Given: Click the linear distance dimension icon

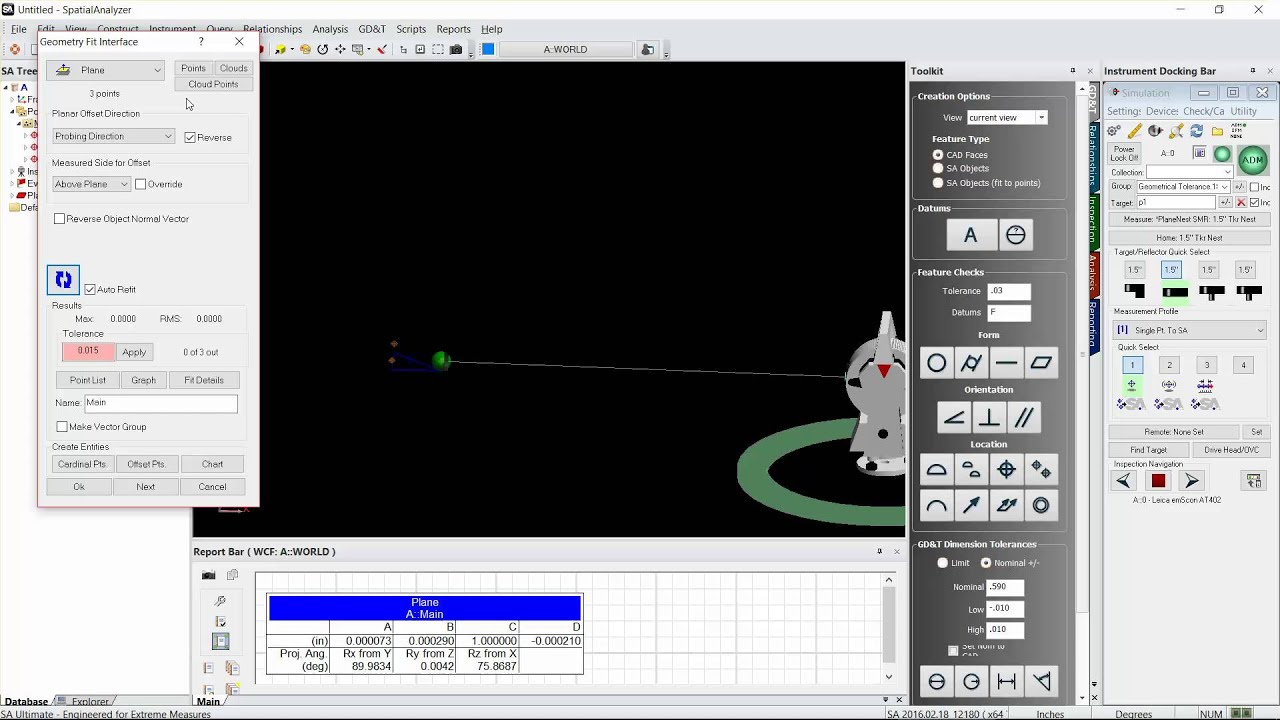Looking at the screenshot, I should 1007,681.
